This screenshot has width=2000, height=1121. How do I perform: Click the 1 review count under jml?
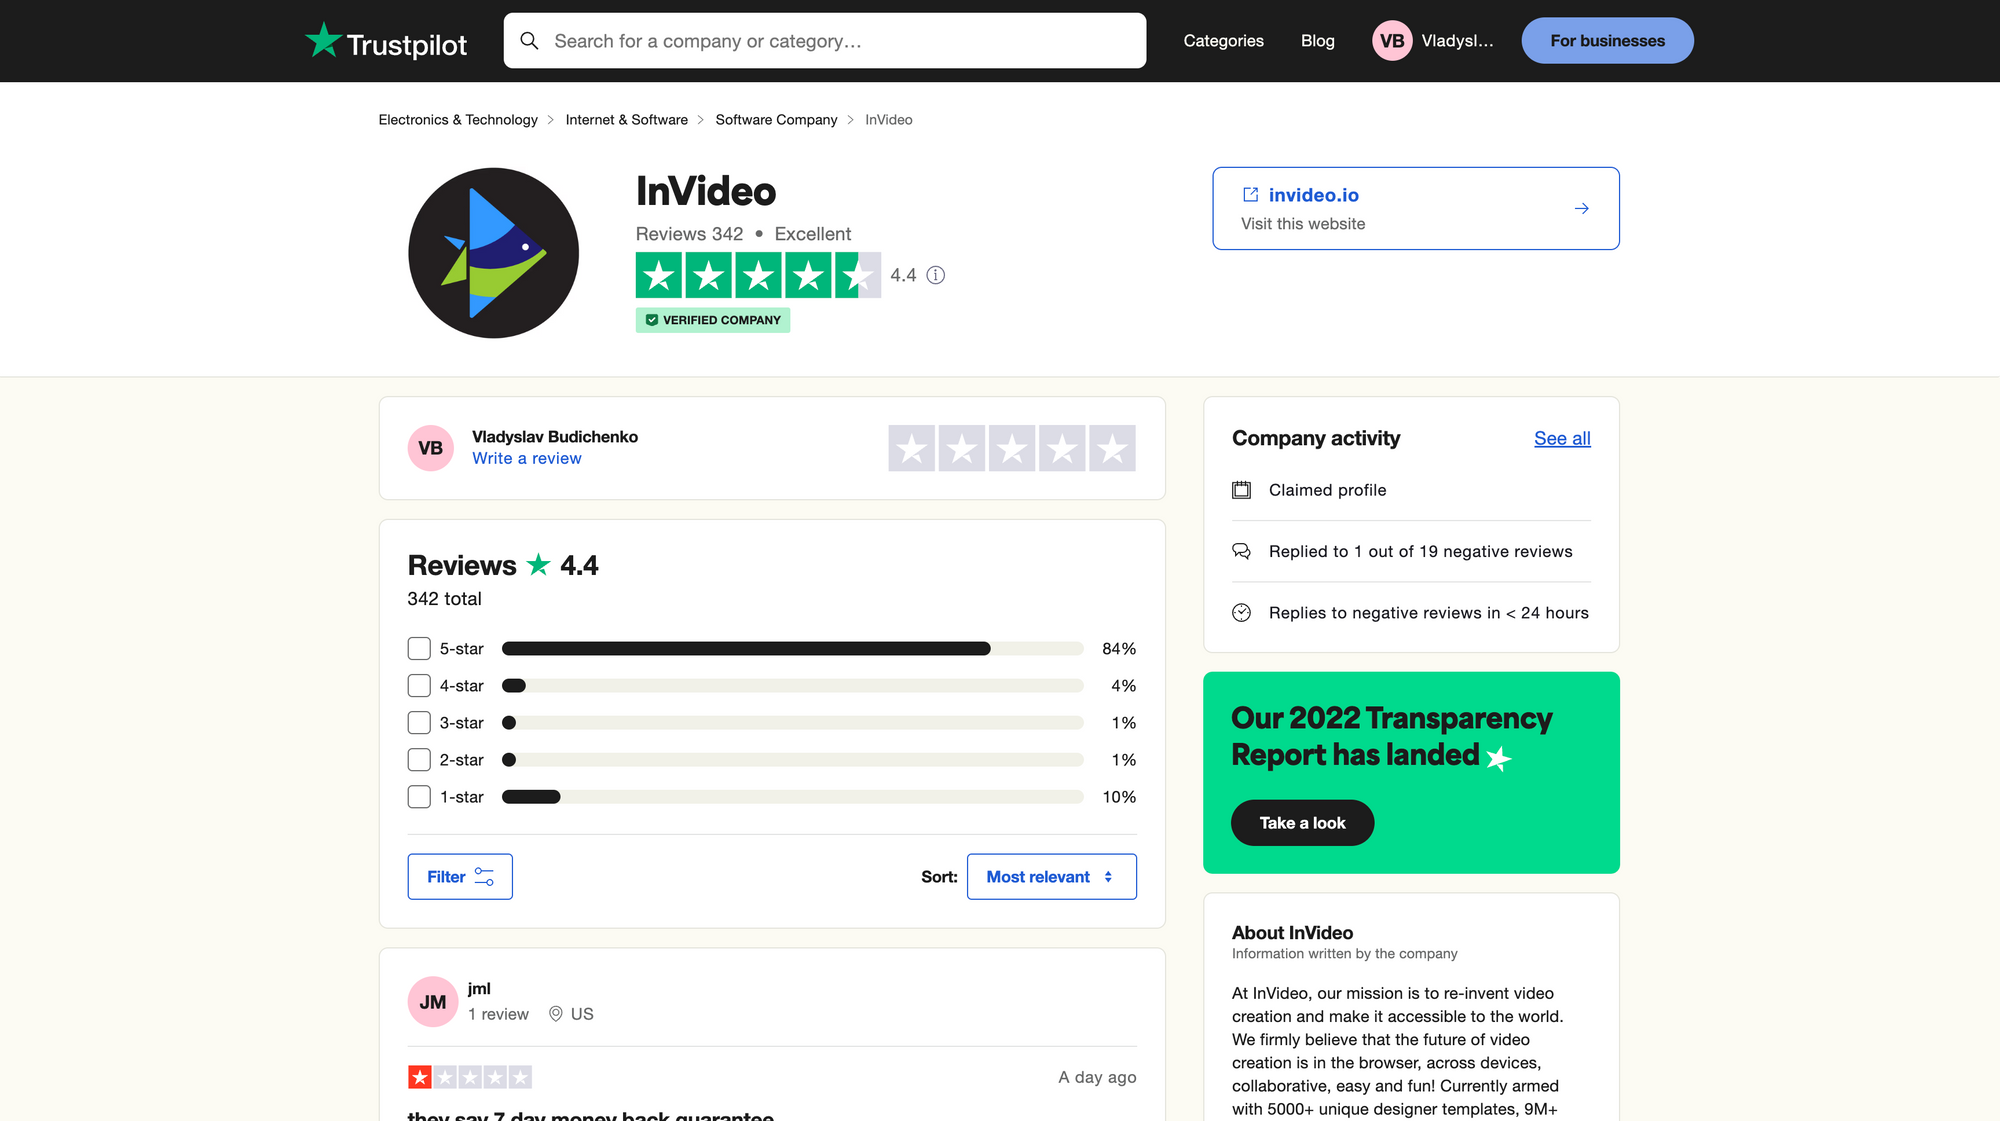coord(498,1014)
